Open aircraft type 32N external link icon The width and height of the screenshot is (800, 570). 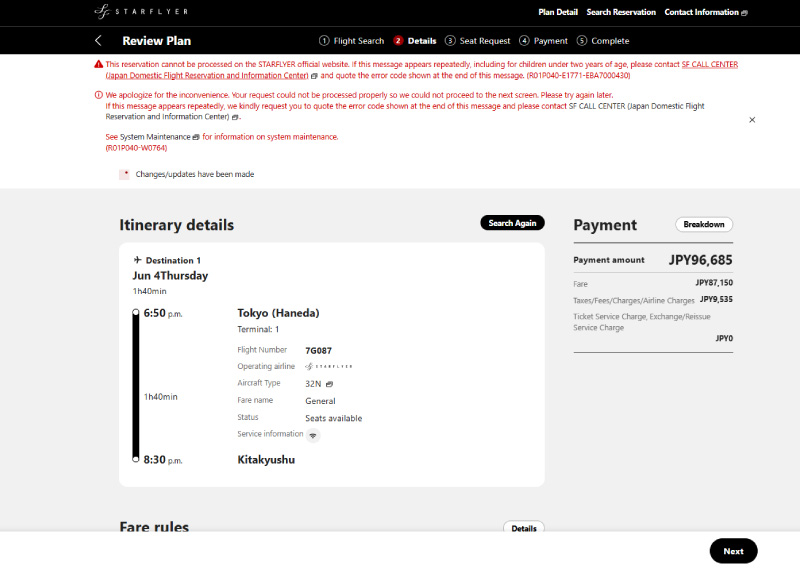point(330,384)
